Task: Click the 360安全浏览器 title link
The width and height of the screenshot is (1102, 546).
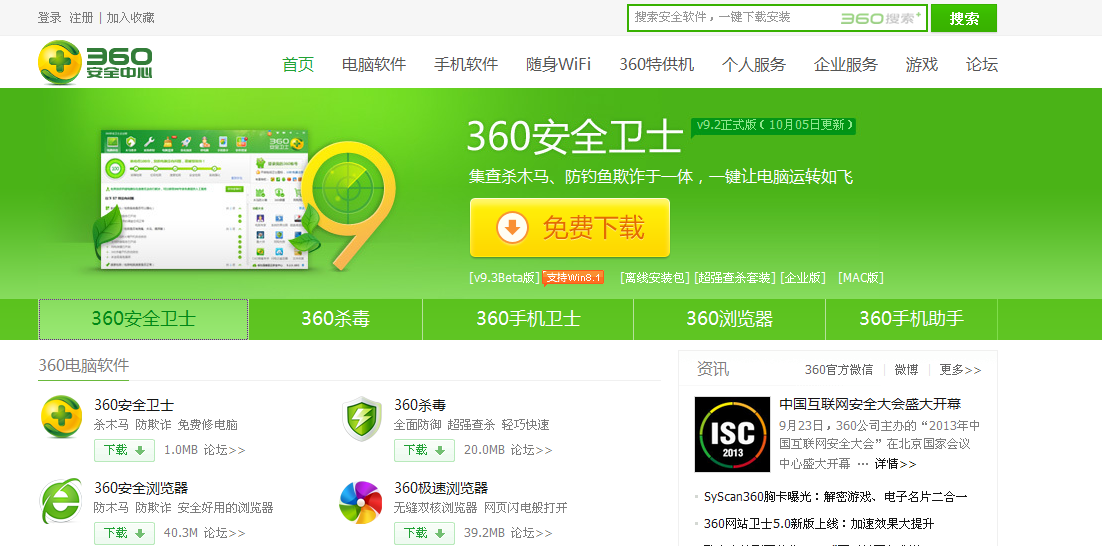Action: tap(141, 488)
